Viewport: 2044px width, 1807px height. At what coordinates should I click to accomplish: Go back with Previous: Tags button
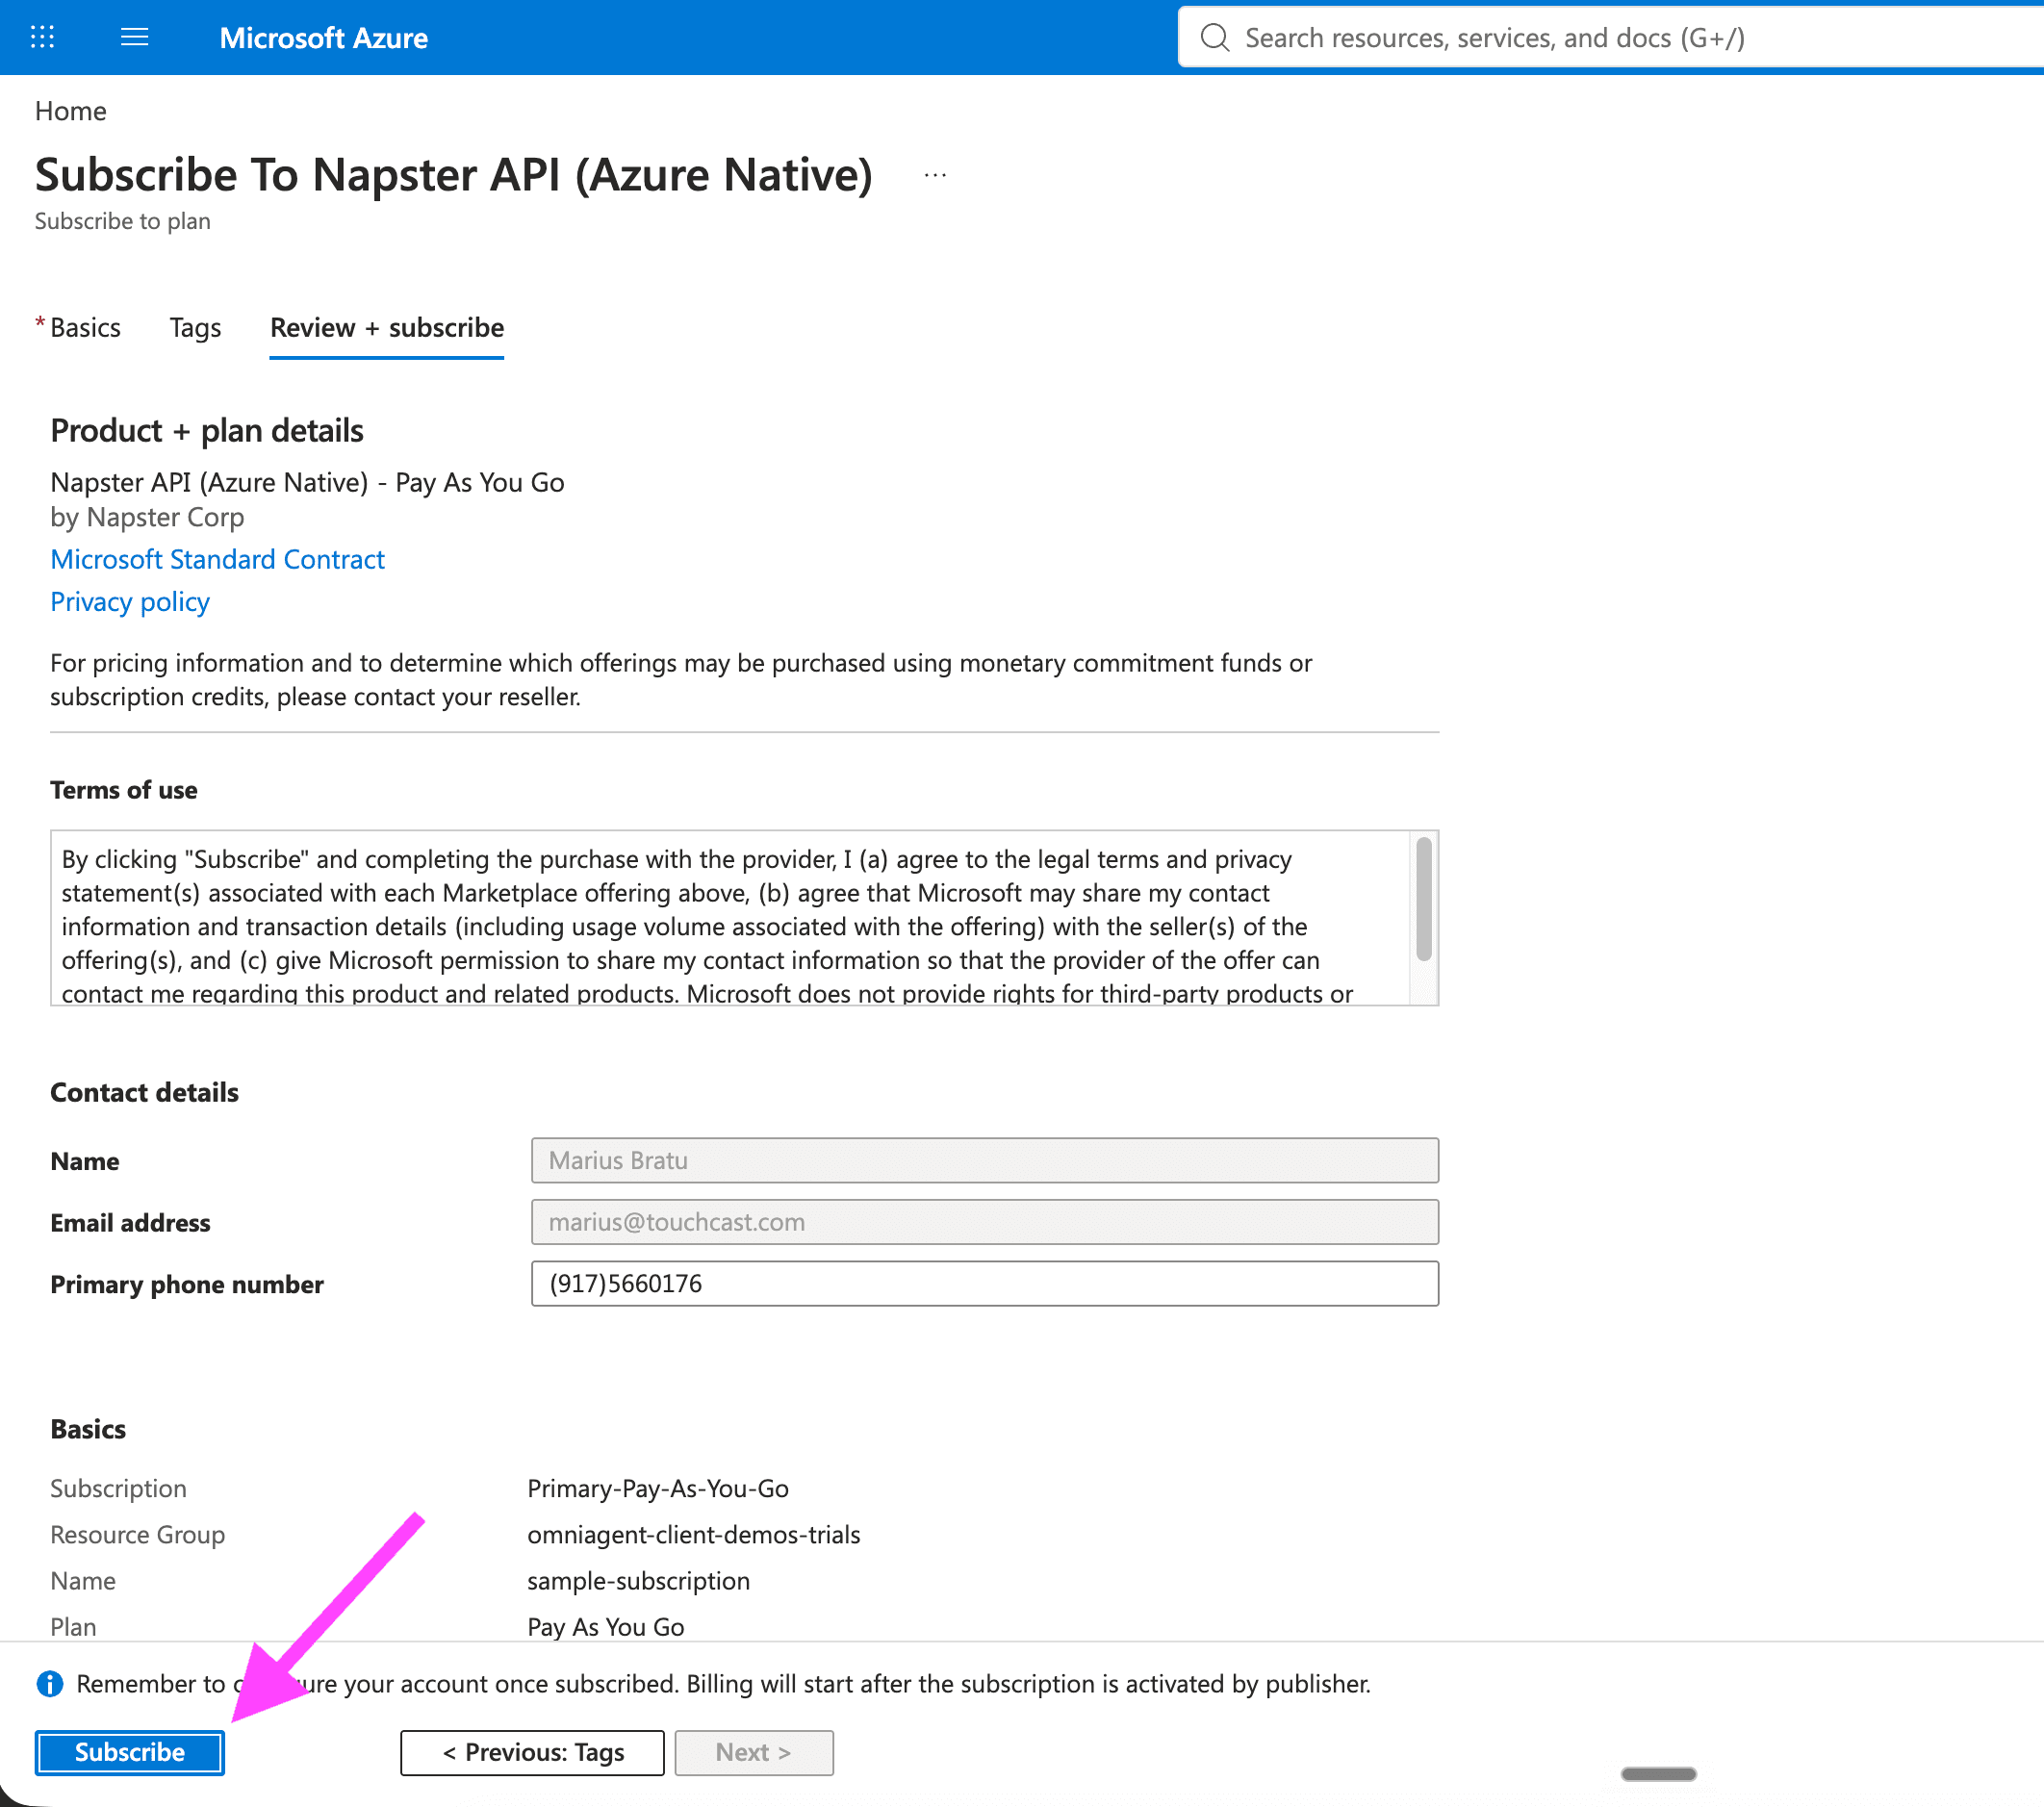tap(533, 1753)
